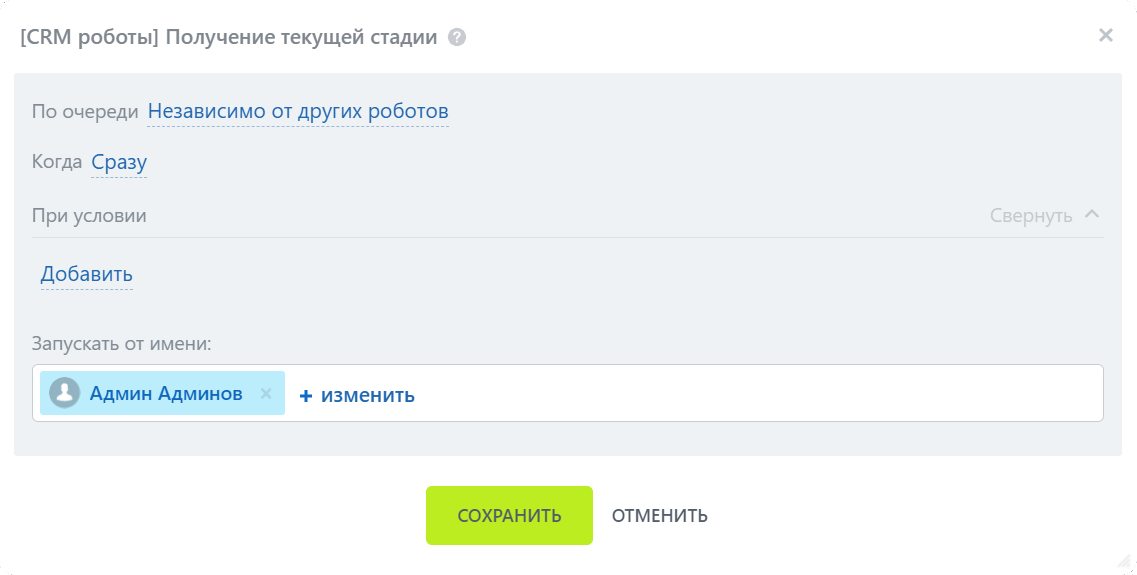Screen dimensions: 1137x575
Task: Cancel with the 'ОТМЕНИТЬ' button
Action: pos(660,516)
